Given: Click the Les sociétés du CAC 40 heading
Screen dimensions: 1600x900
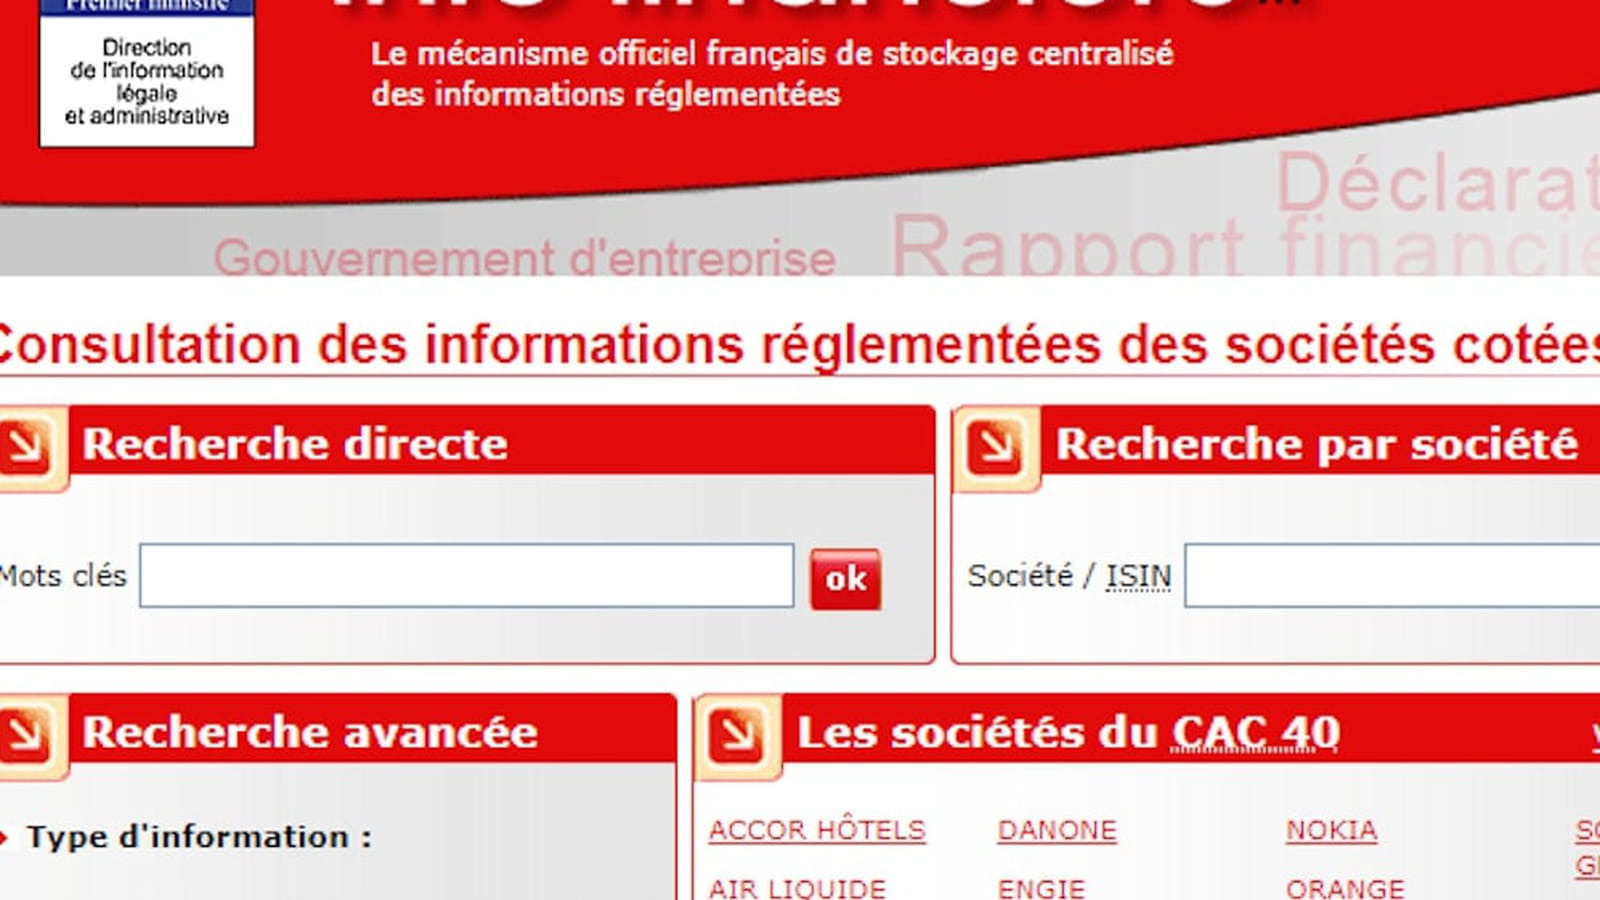Looking at the screenshot, I should tap(1068, 732).
